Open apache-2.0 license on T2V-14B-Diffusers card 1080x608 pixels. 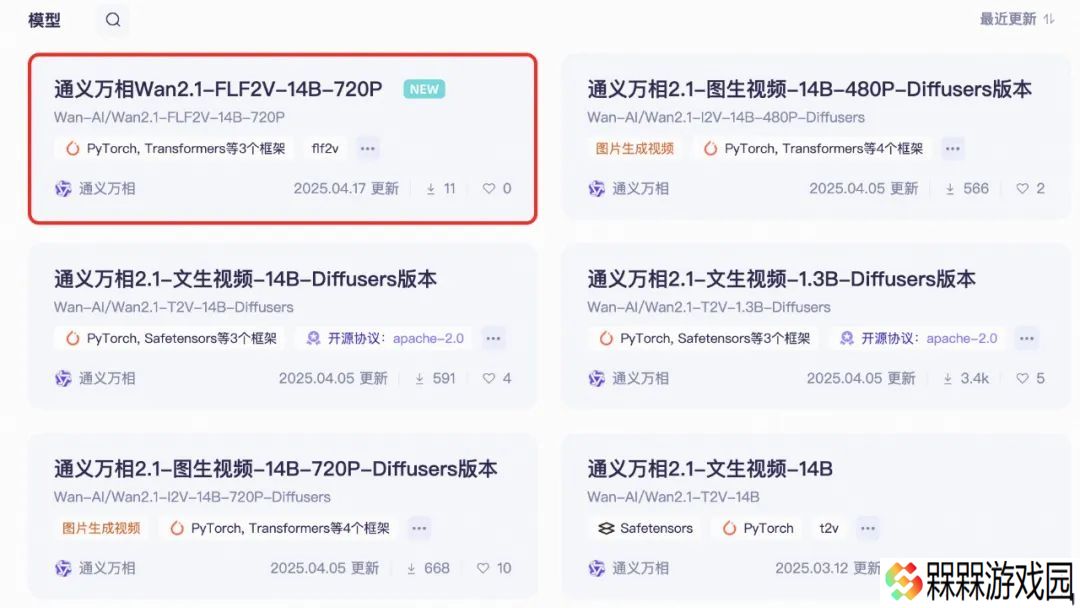point(428,338)
